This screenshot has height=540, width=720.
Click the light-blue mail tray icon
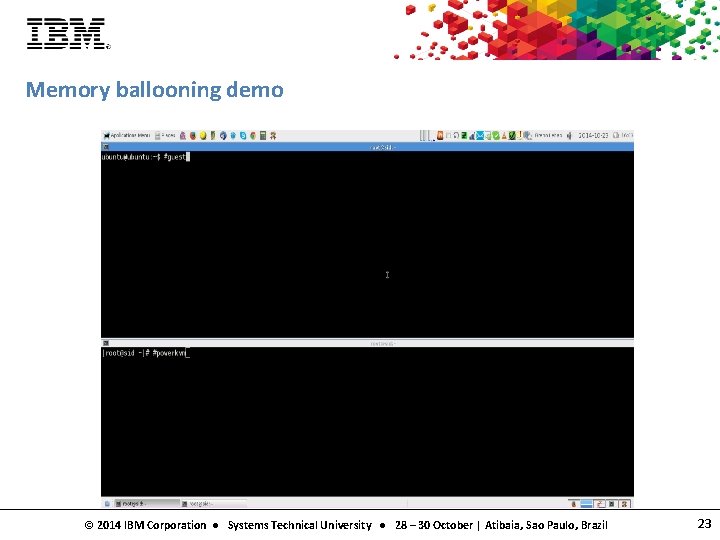[480, 135]
